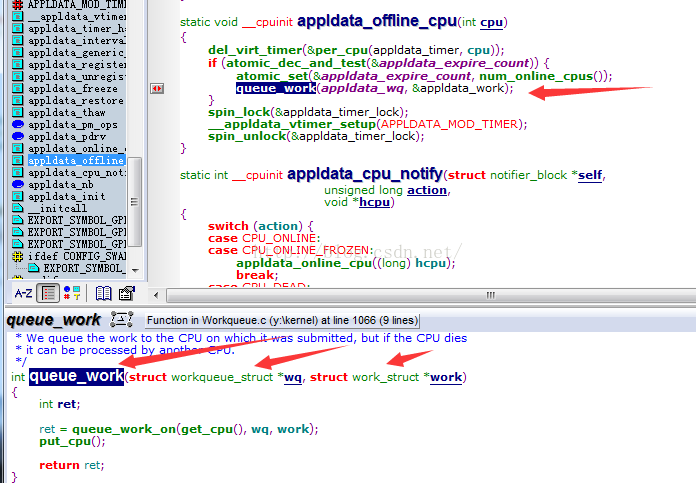Click the atomic_set call in the code
Image resolution: width=696 pixels, height=483 pixels.
pos(272,76)
